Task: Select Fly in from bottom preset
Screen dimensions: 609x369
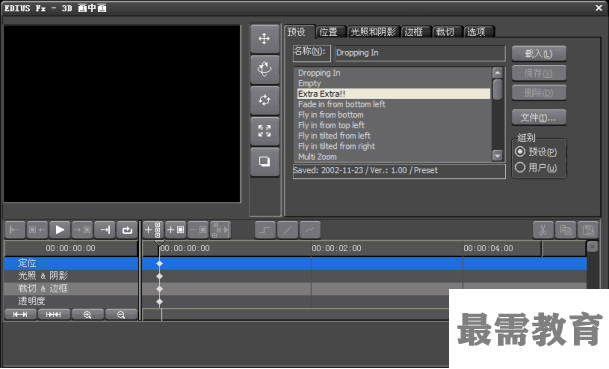Action: click(393, 115)
